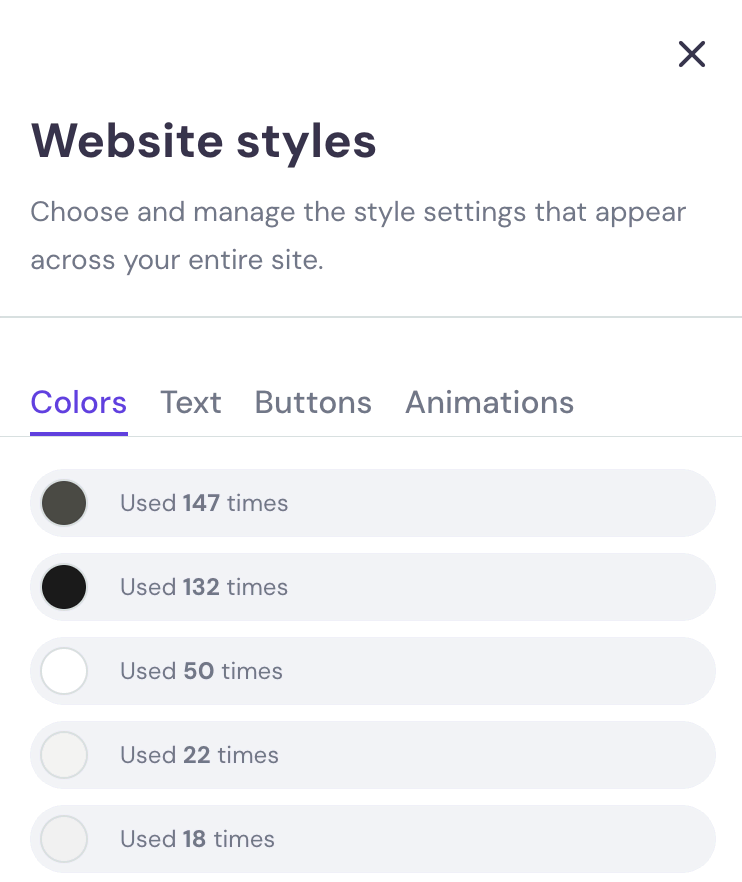Select the white swatch used 50 times
This screenshot has width=742, height=882.
[x=64, y=671]
